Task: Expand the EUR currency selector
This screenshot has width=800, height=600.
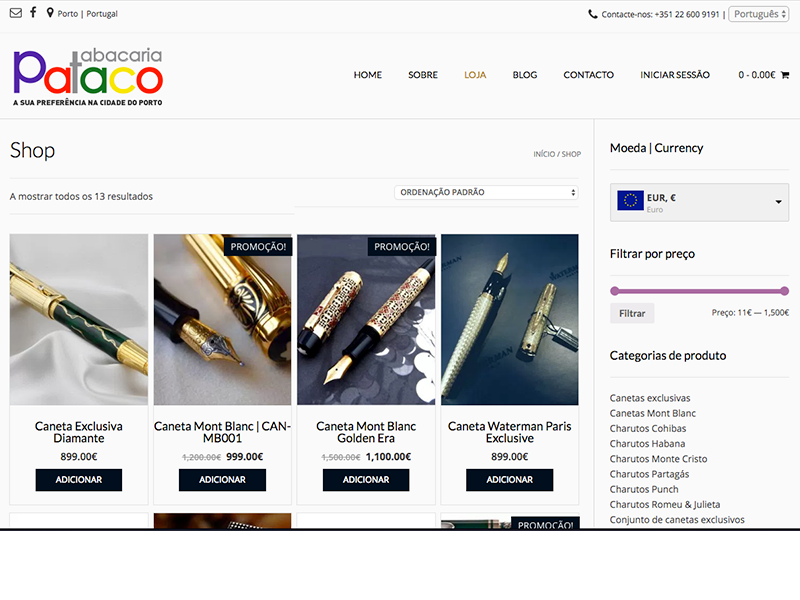Action: click(x=699, y=203)
